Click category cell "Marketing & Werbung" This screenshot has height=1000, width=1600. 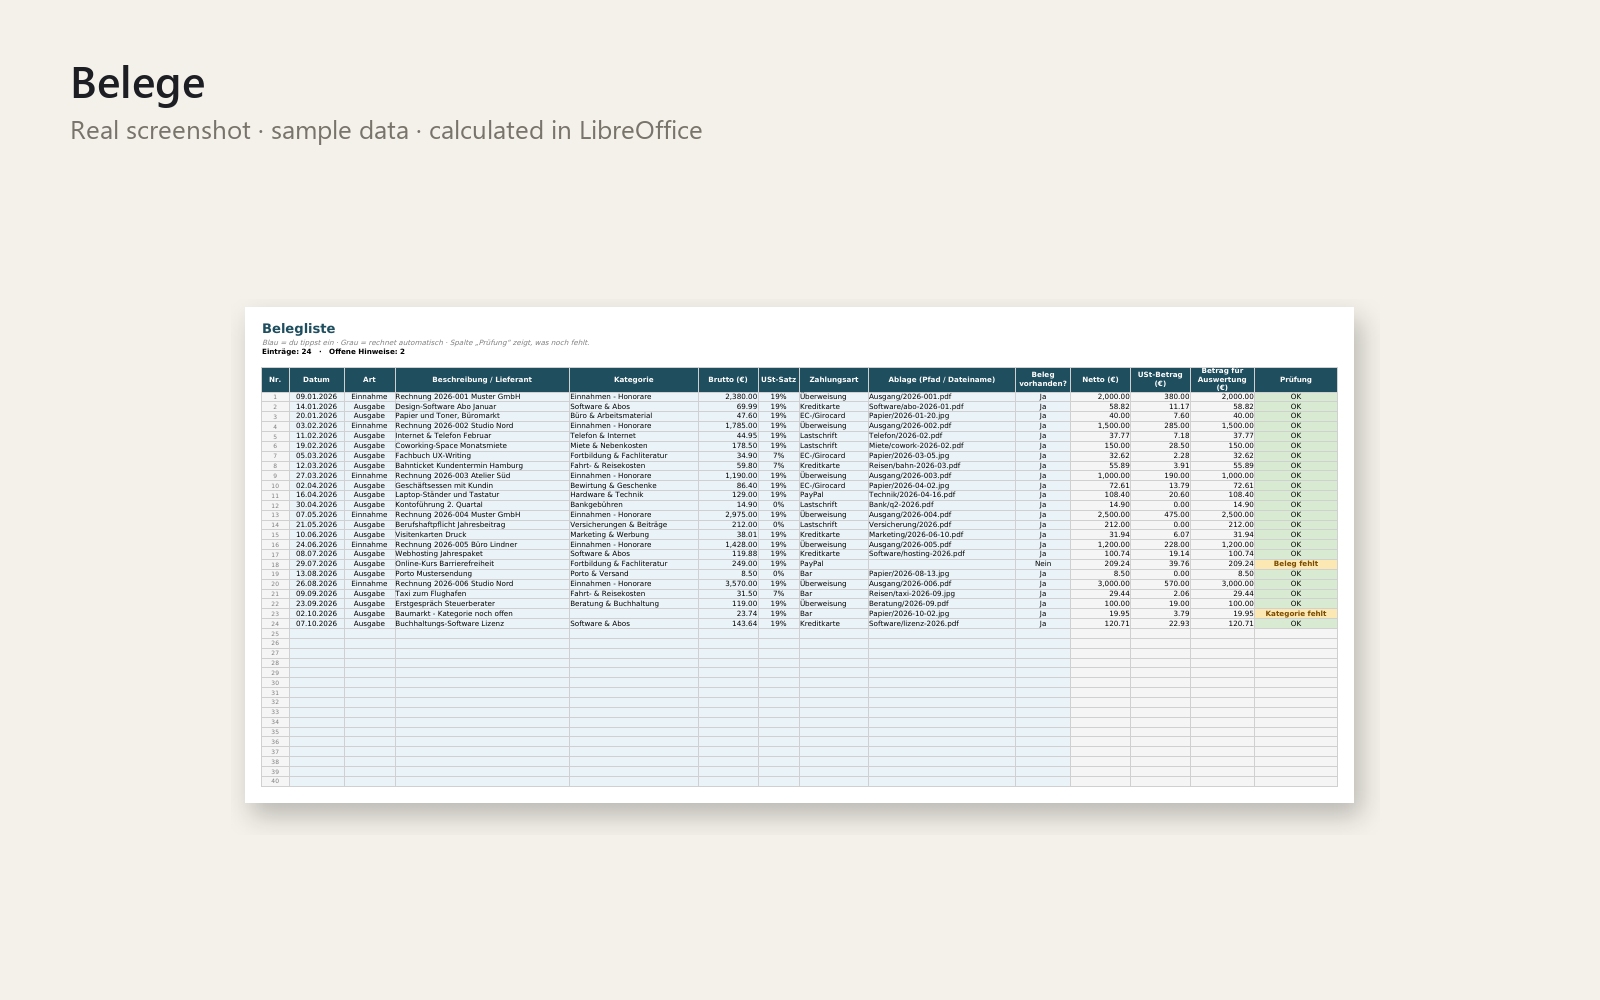634,535
